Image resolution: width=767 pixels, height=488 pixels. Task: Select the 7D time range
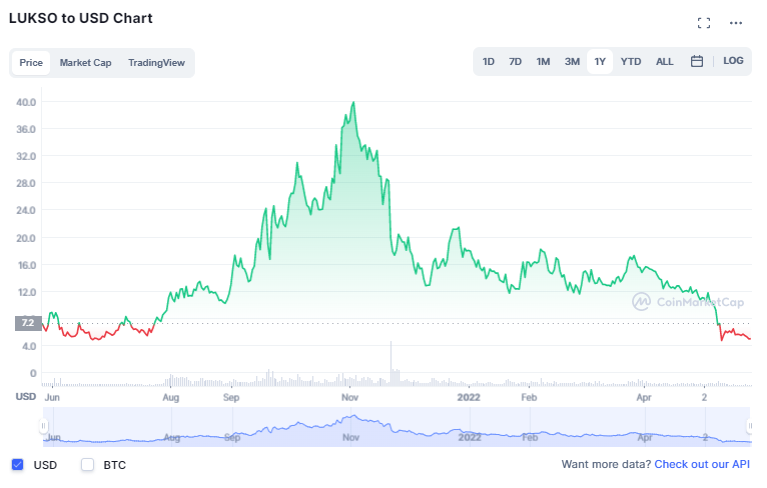515,62
